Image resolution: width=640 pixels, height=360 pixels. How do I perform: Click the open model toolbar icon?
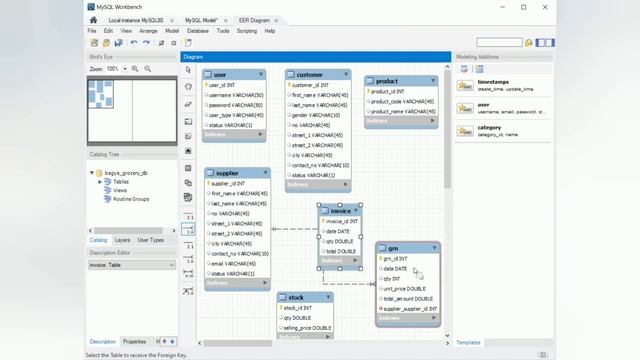(x=107, y=43)
